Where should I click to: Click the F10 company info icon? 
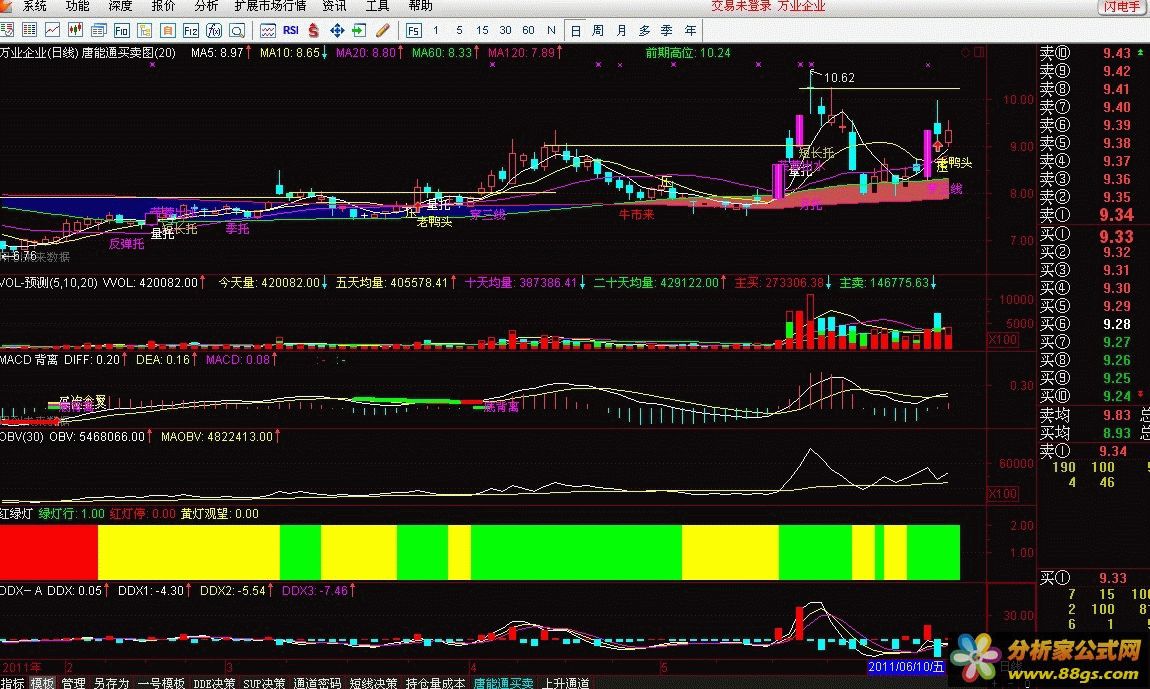click(x=122, y=30)
